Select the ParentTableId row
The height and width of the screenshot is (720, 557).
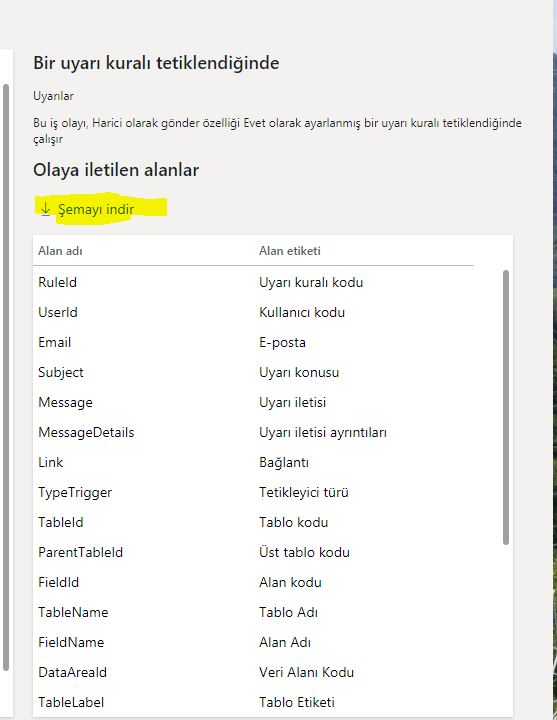pyautogui.click(x=253, y=552)
